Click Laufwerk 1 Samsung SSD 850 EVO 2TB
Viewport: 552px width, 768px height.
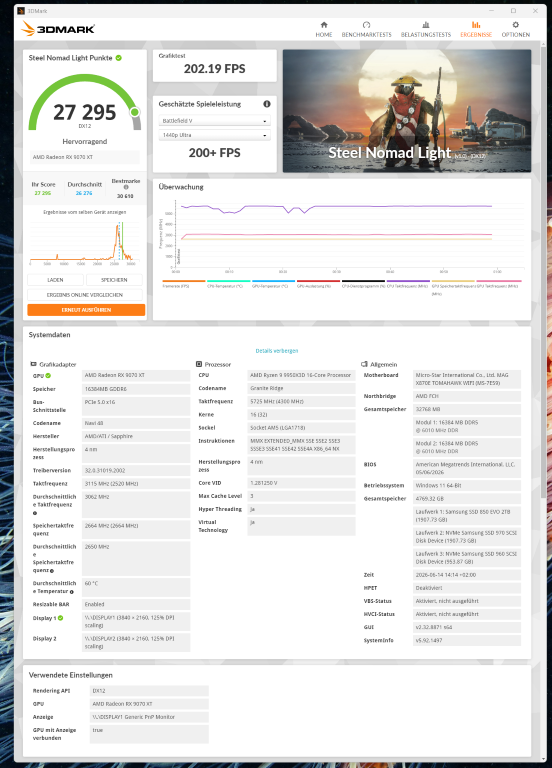tap(467, 516)
